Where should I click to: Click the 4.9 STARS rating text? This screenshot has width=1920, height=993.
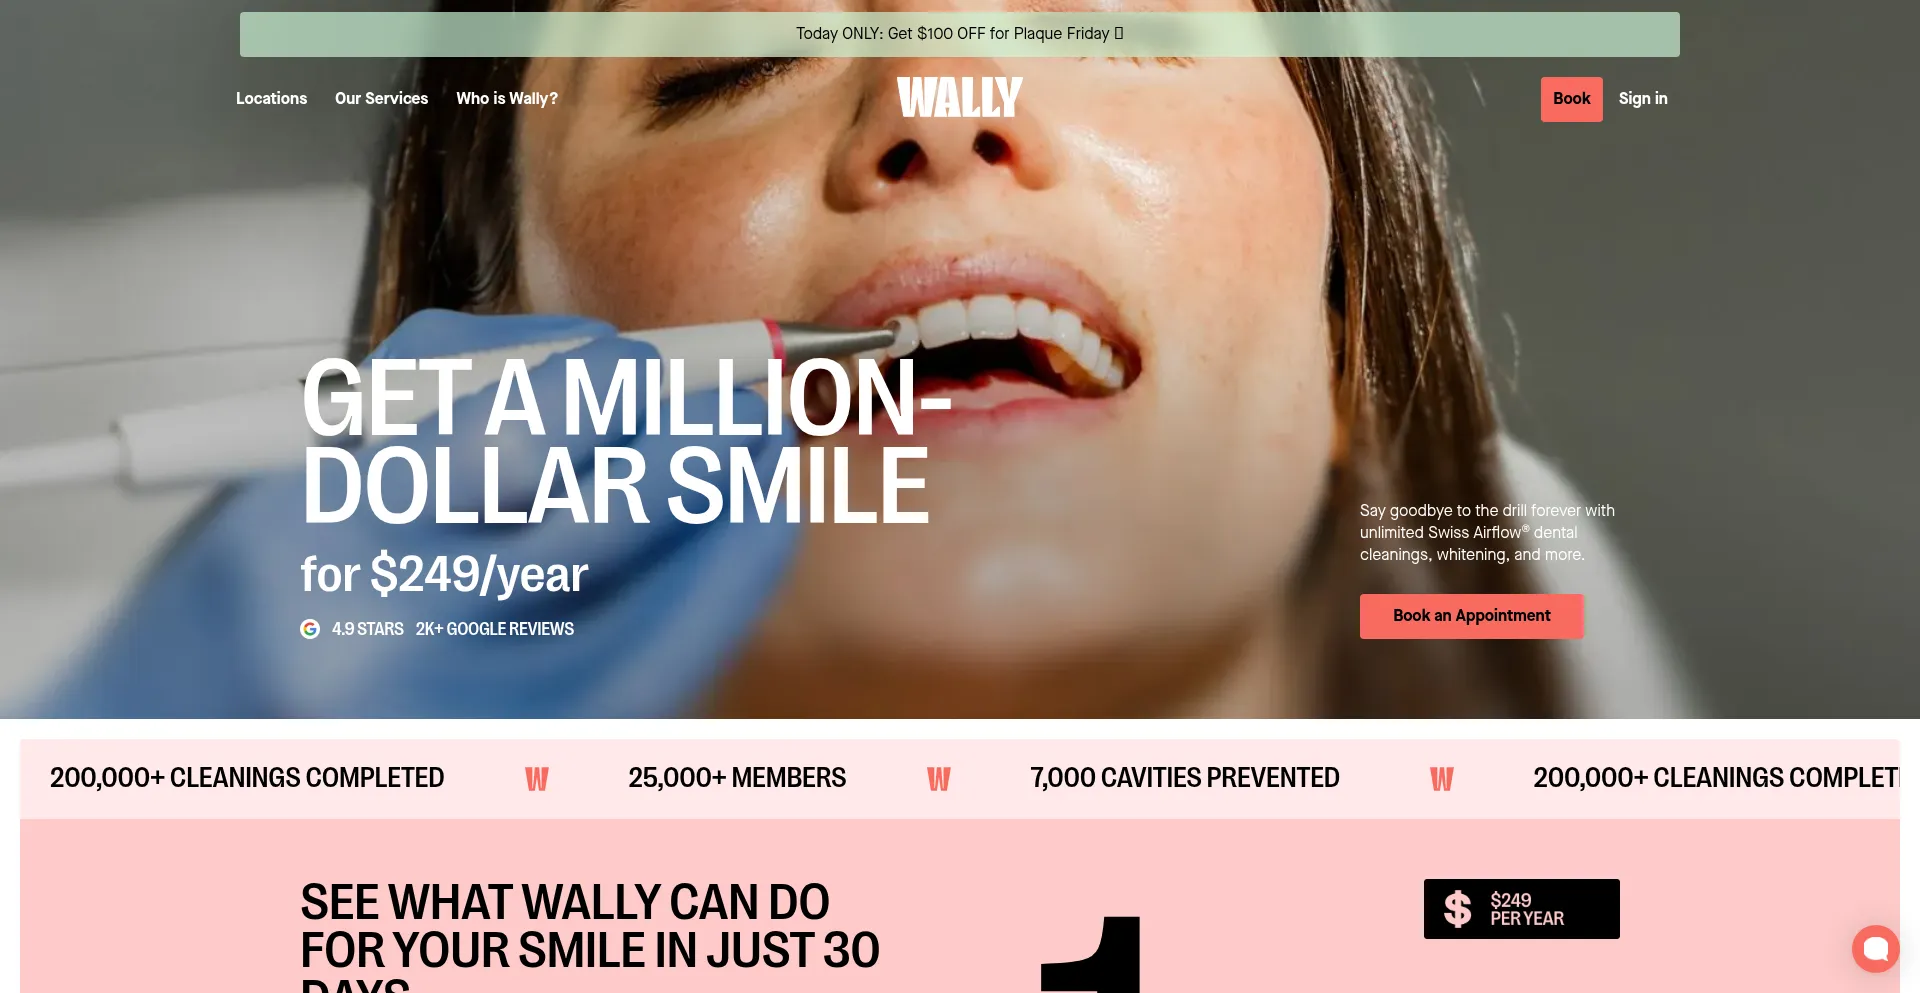point(367,629)
